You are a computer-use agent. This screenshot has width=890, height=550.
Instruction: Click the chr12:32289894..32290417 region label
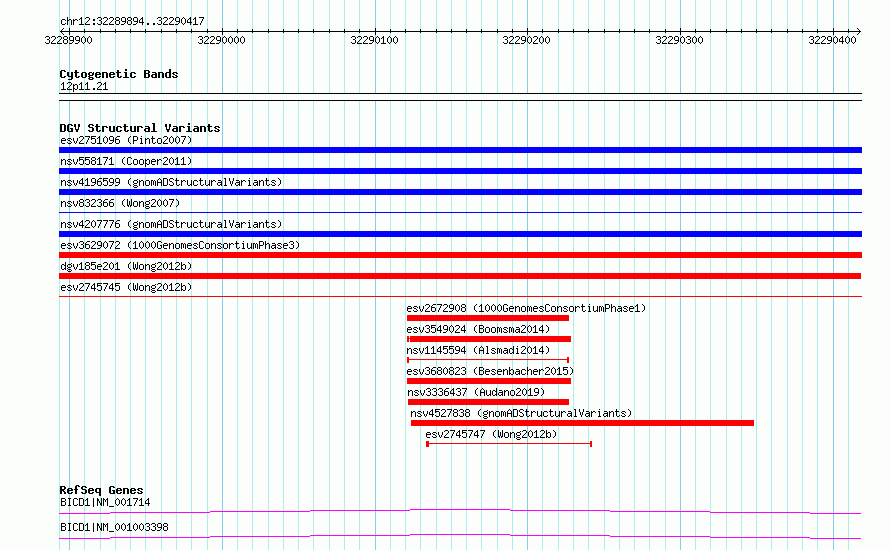coord(132,22)
